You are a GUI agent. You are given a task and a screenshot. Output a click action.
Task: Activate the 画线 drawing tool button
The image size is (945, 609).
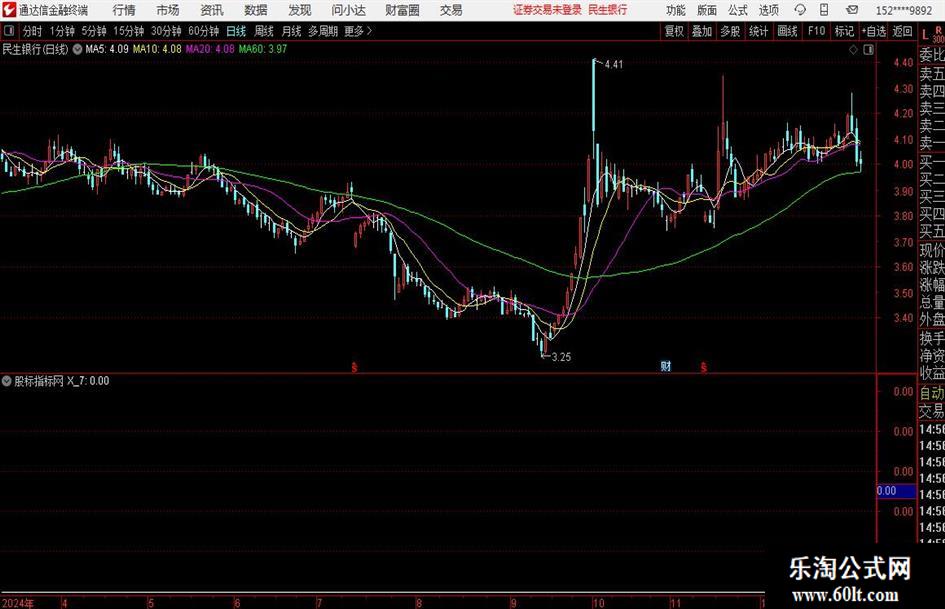787,31
